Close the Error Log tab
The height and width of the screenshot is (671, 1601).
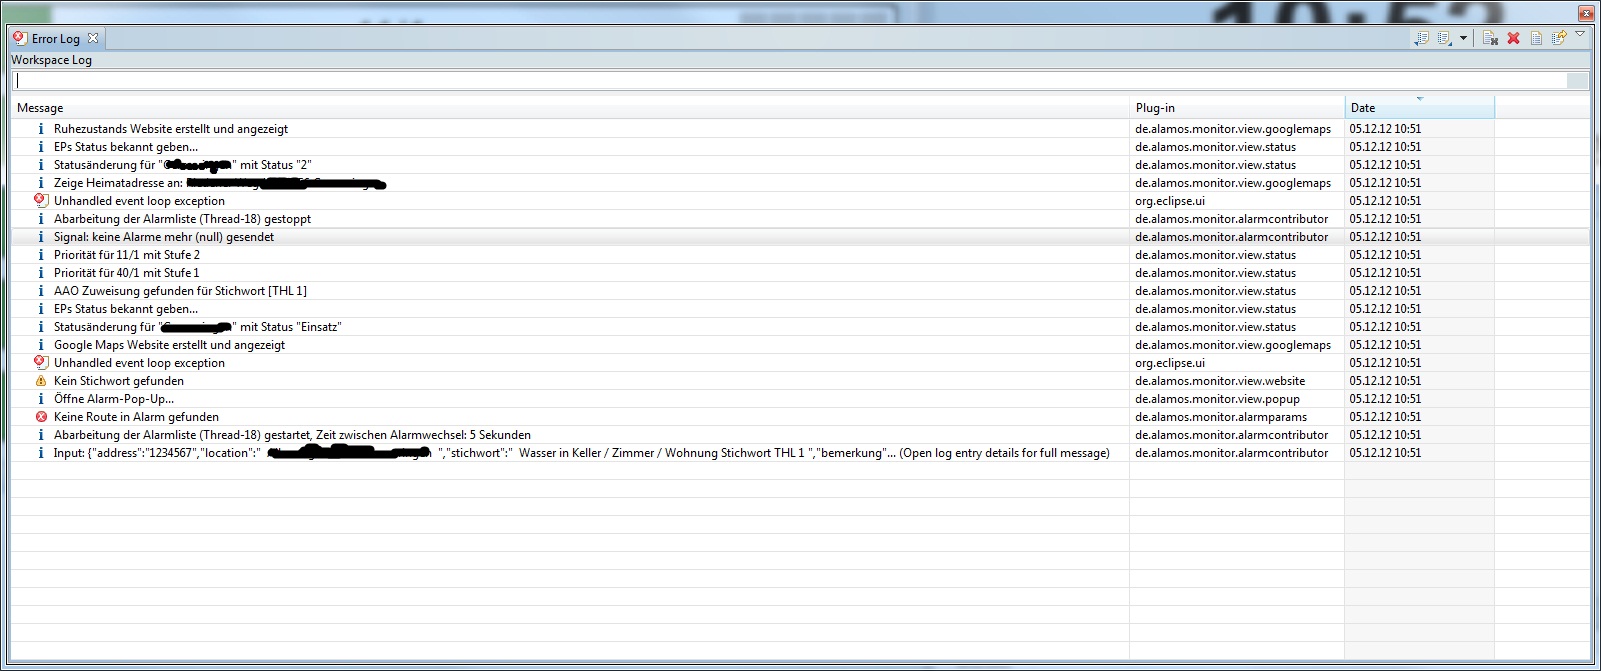click(93, 38)
